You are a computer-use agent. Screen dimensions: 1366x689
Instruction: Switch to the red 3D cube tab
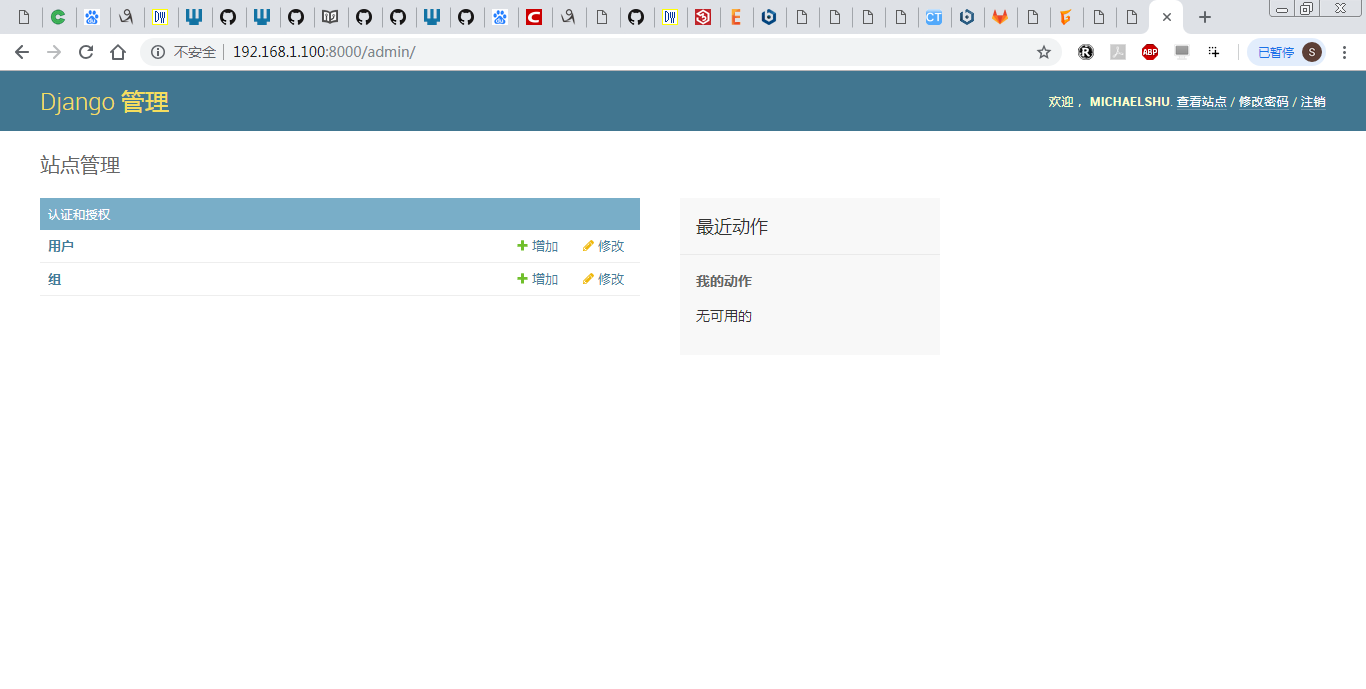(703, 17)
